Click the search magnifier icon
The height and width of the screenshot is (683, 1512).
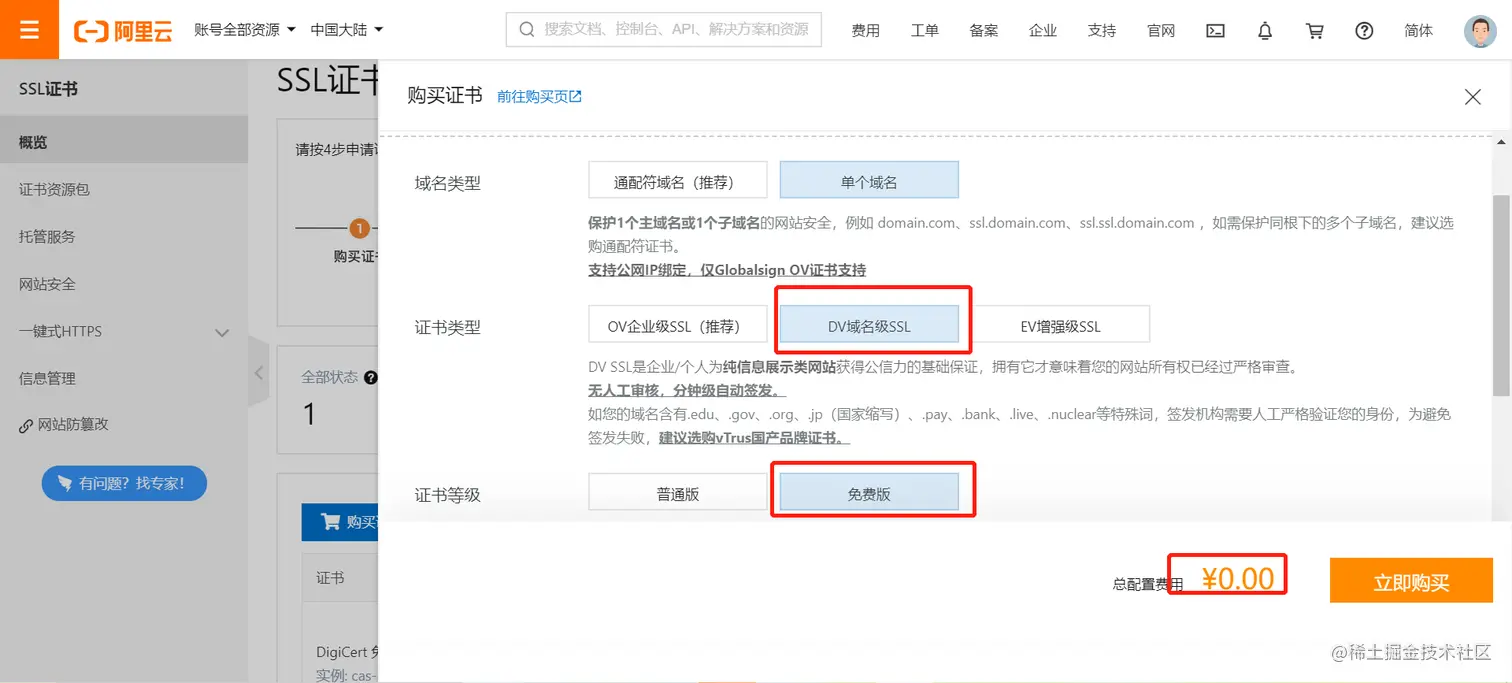[x=526, y=30]
